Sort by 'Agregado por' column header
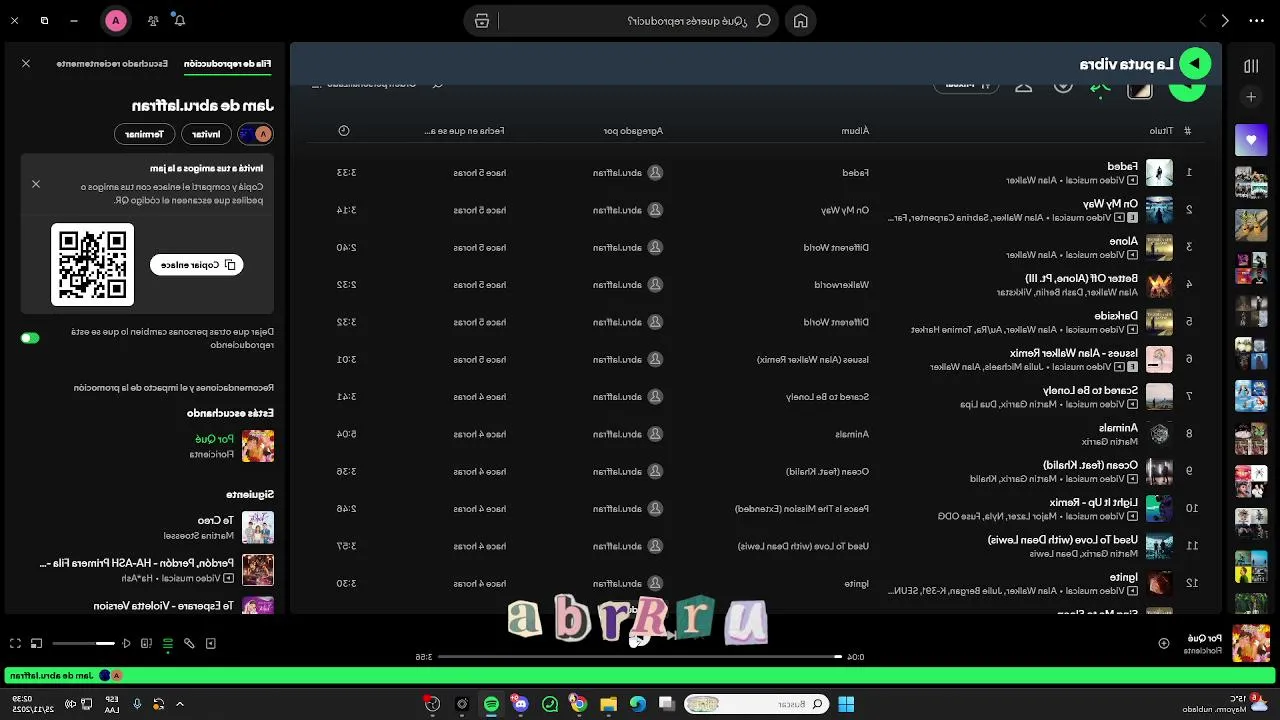 pos(633,131)
